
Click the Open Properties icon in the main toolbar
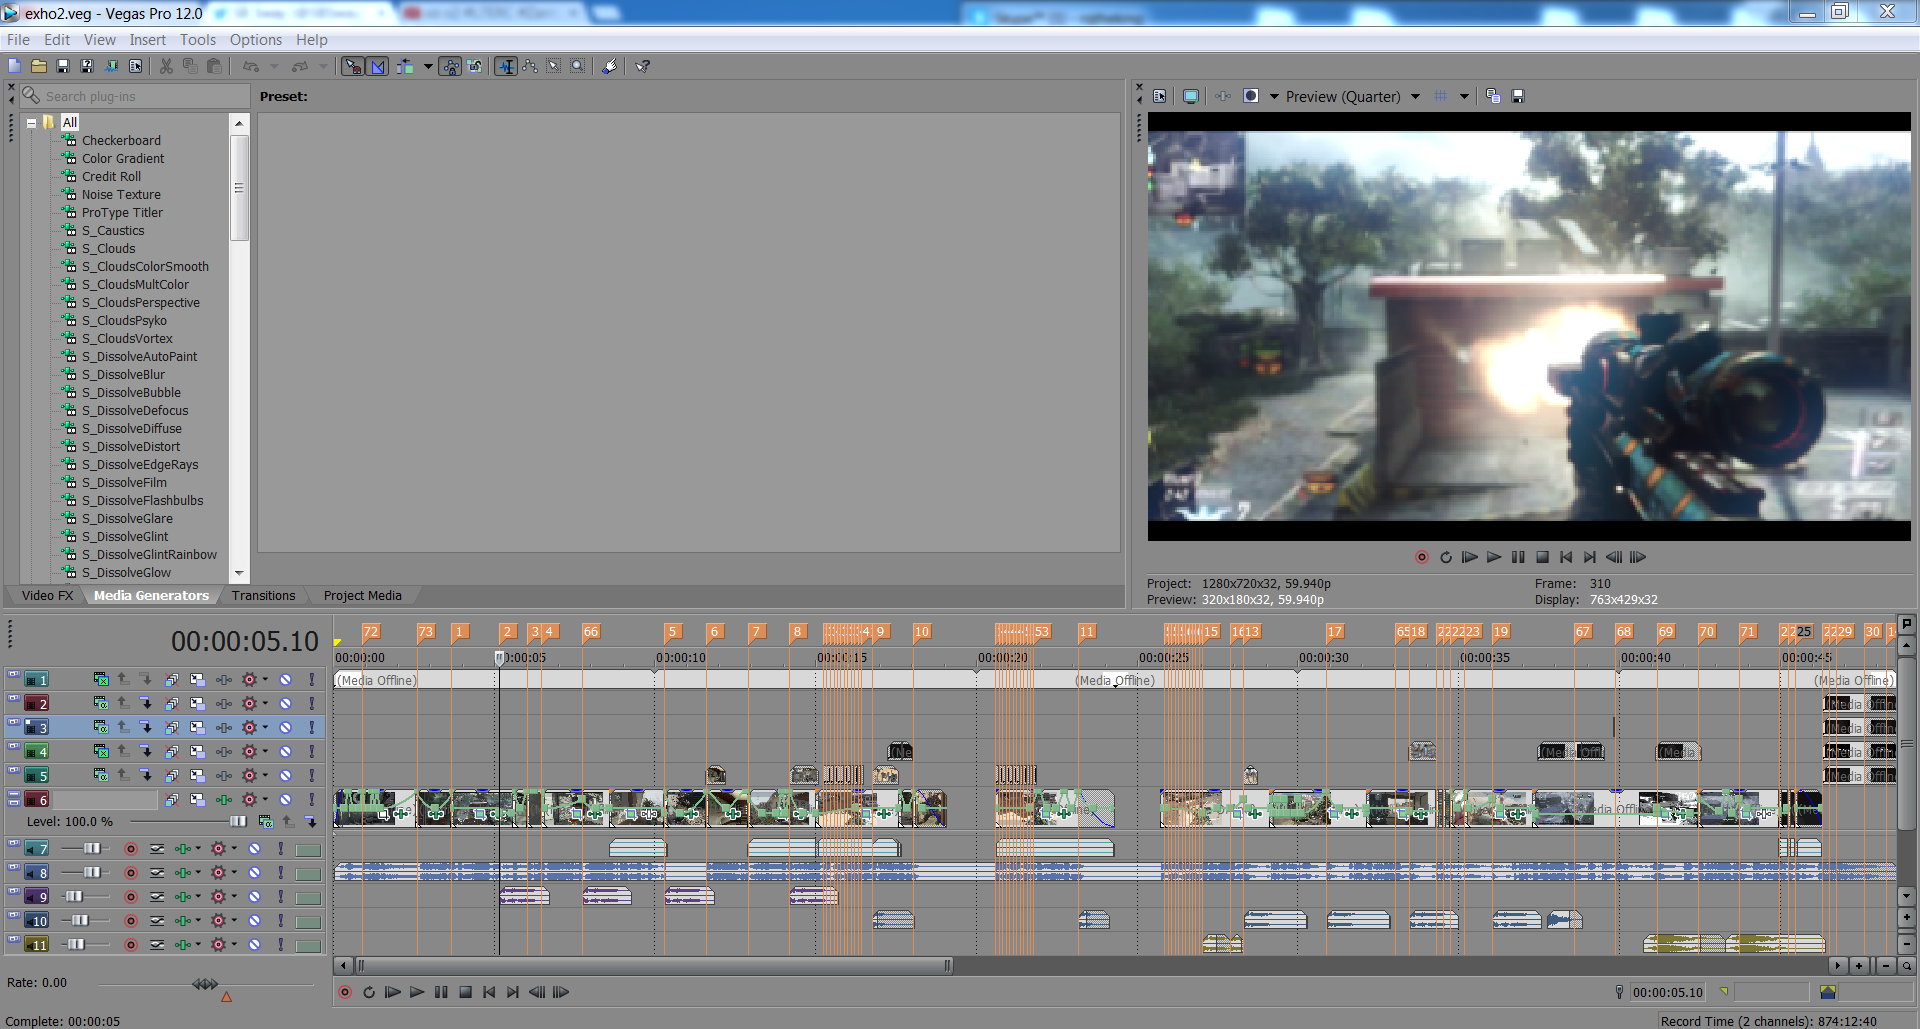[136, 66]
